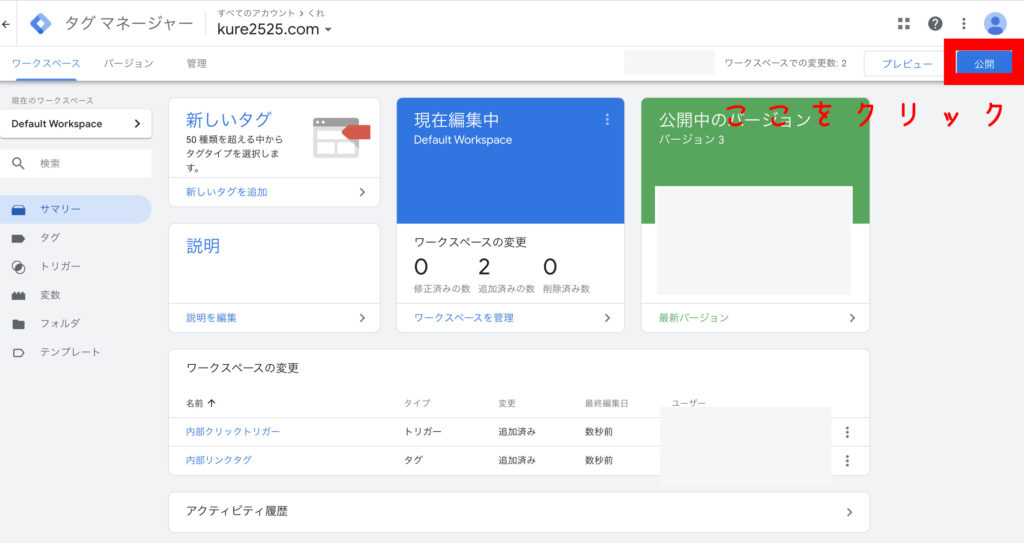1024x543 pixels.
Task: Select サマリー in the sidebar
Action: click(x=76, y=209)
